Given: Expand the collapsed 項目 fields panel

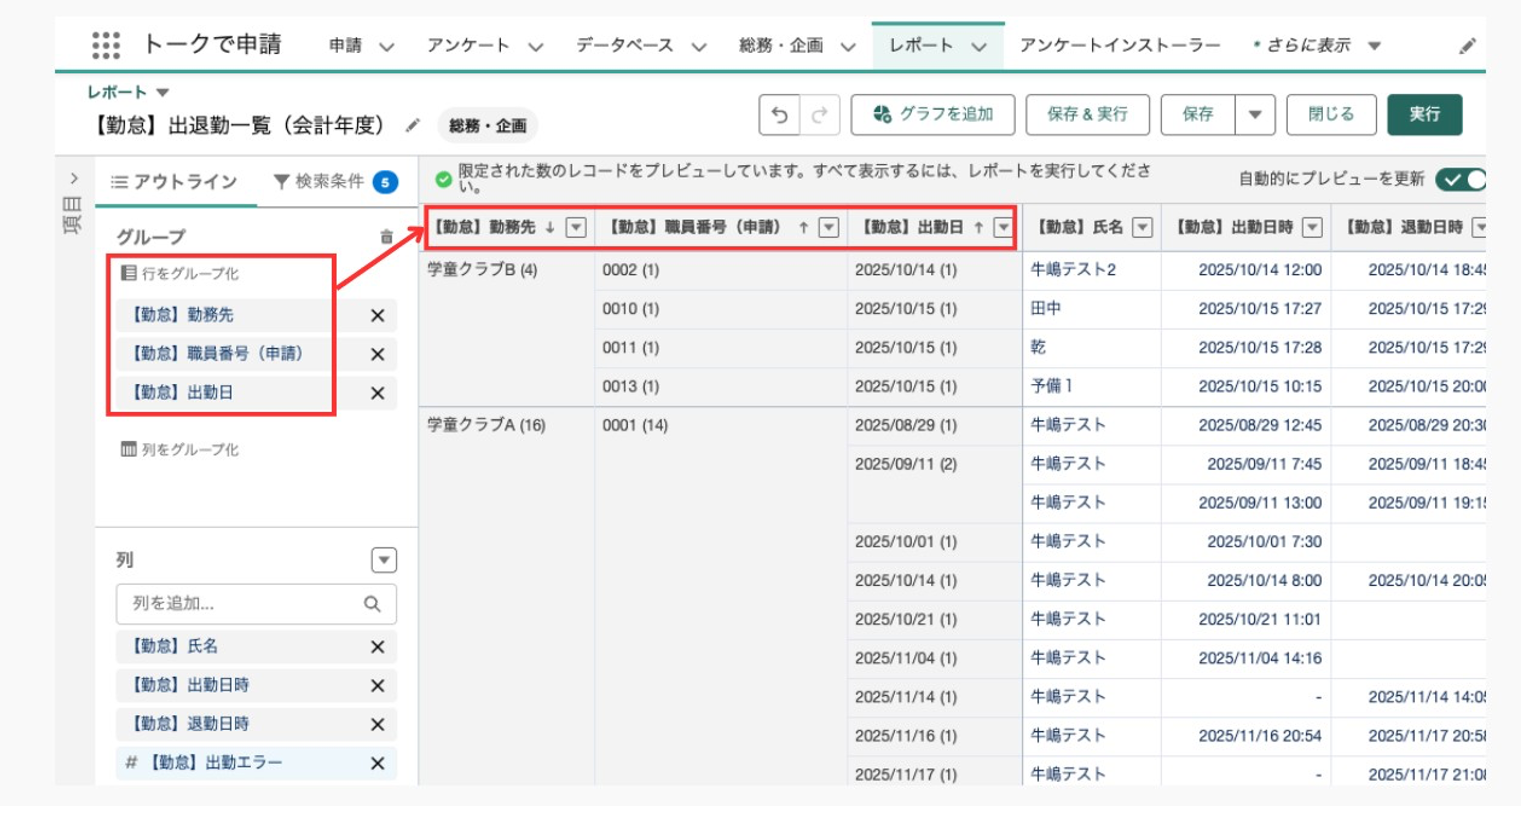Looking at the screenshot, I should [74, 179].
